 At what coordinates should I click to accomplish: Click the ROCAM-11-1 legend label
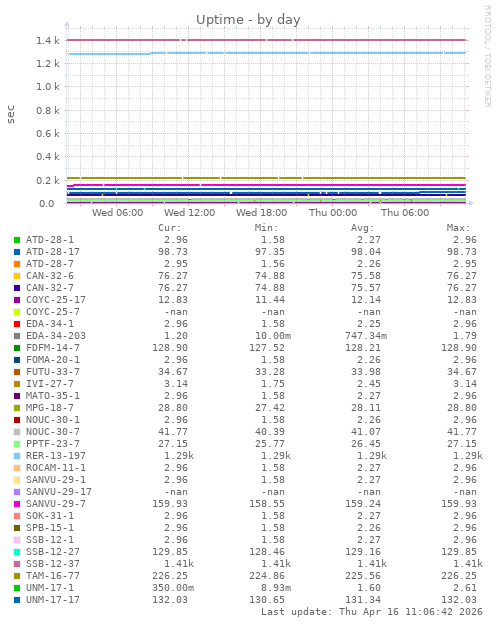[56, 468]
